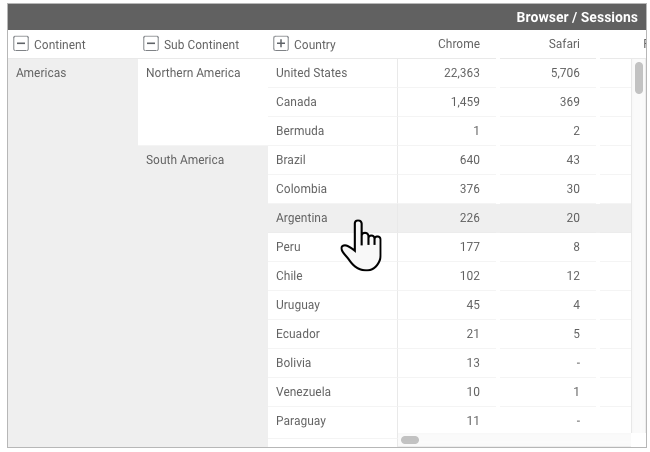This screenshot has height=452, width=650.
Task: Select the Bermuda country cell
Action: [x=300, y=131]
